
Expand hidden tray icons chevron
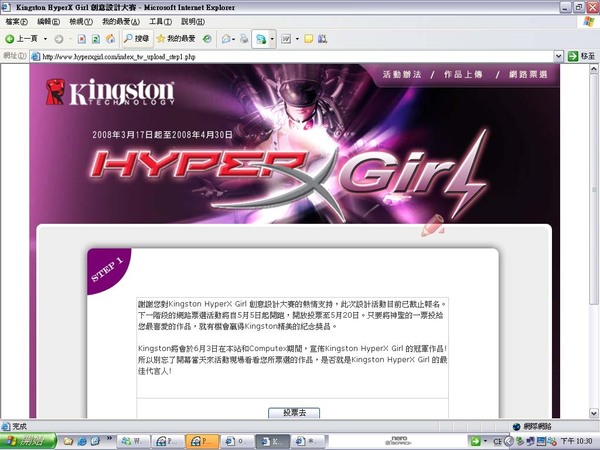pos(509,441)
